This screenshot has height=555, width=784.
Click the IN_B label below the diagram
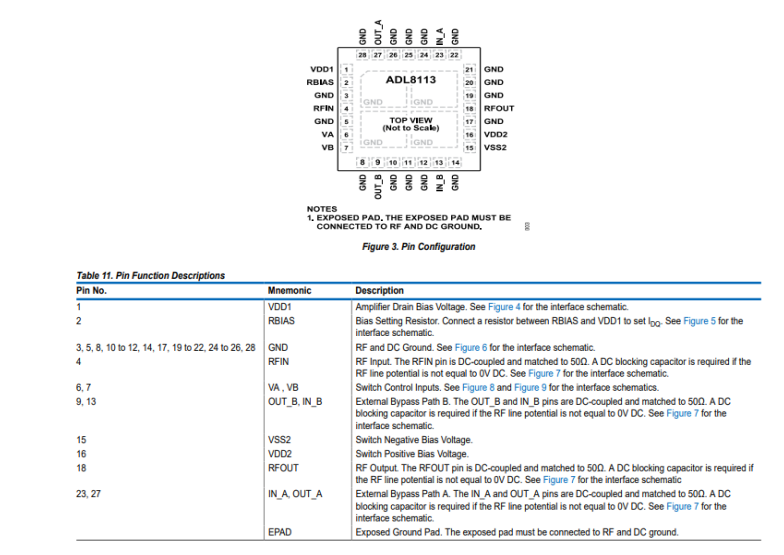(x=440, y=182)
